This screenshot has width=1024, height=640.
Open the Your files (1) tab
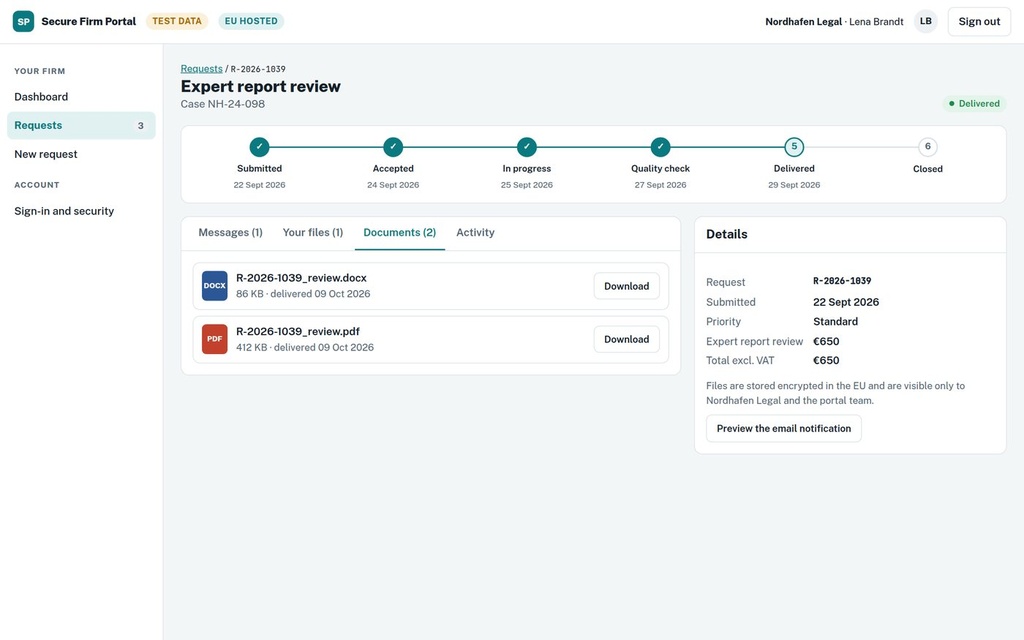click(x=313, y=232)
